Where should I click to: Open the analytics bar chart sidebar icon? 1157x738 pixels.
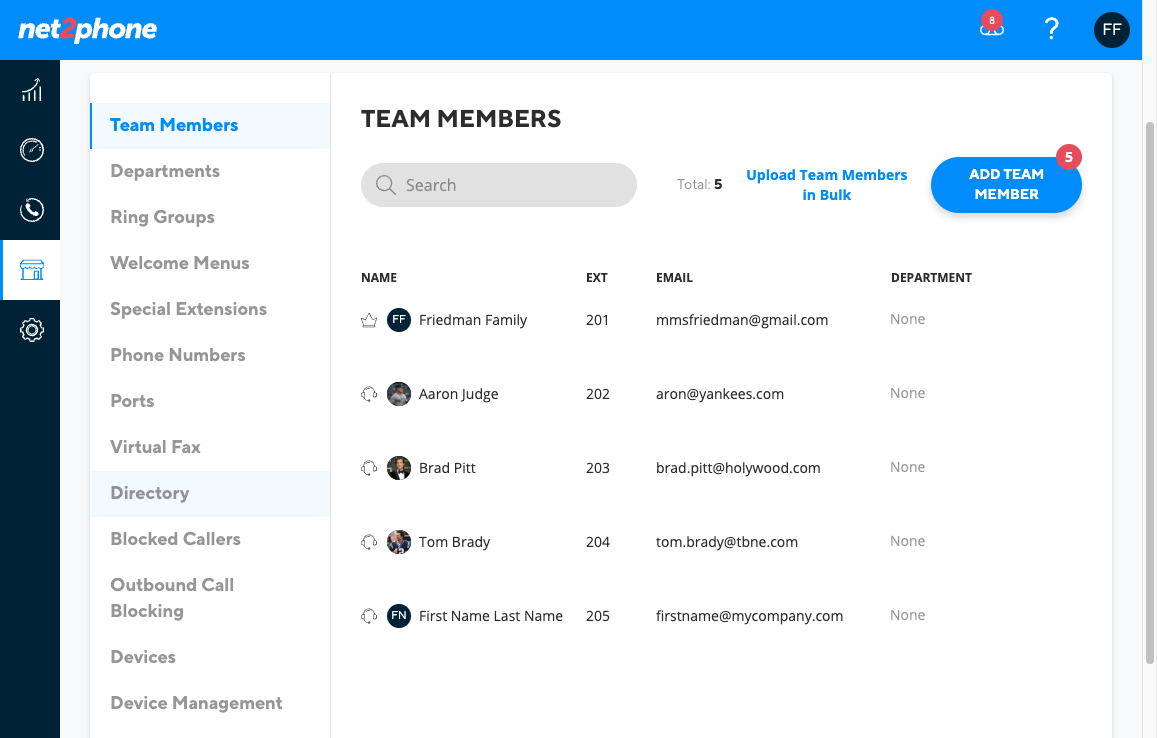[x=31, y=90]
